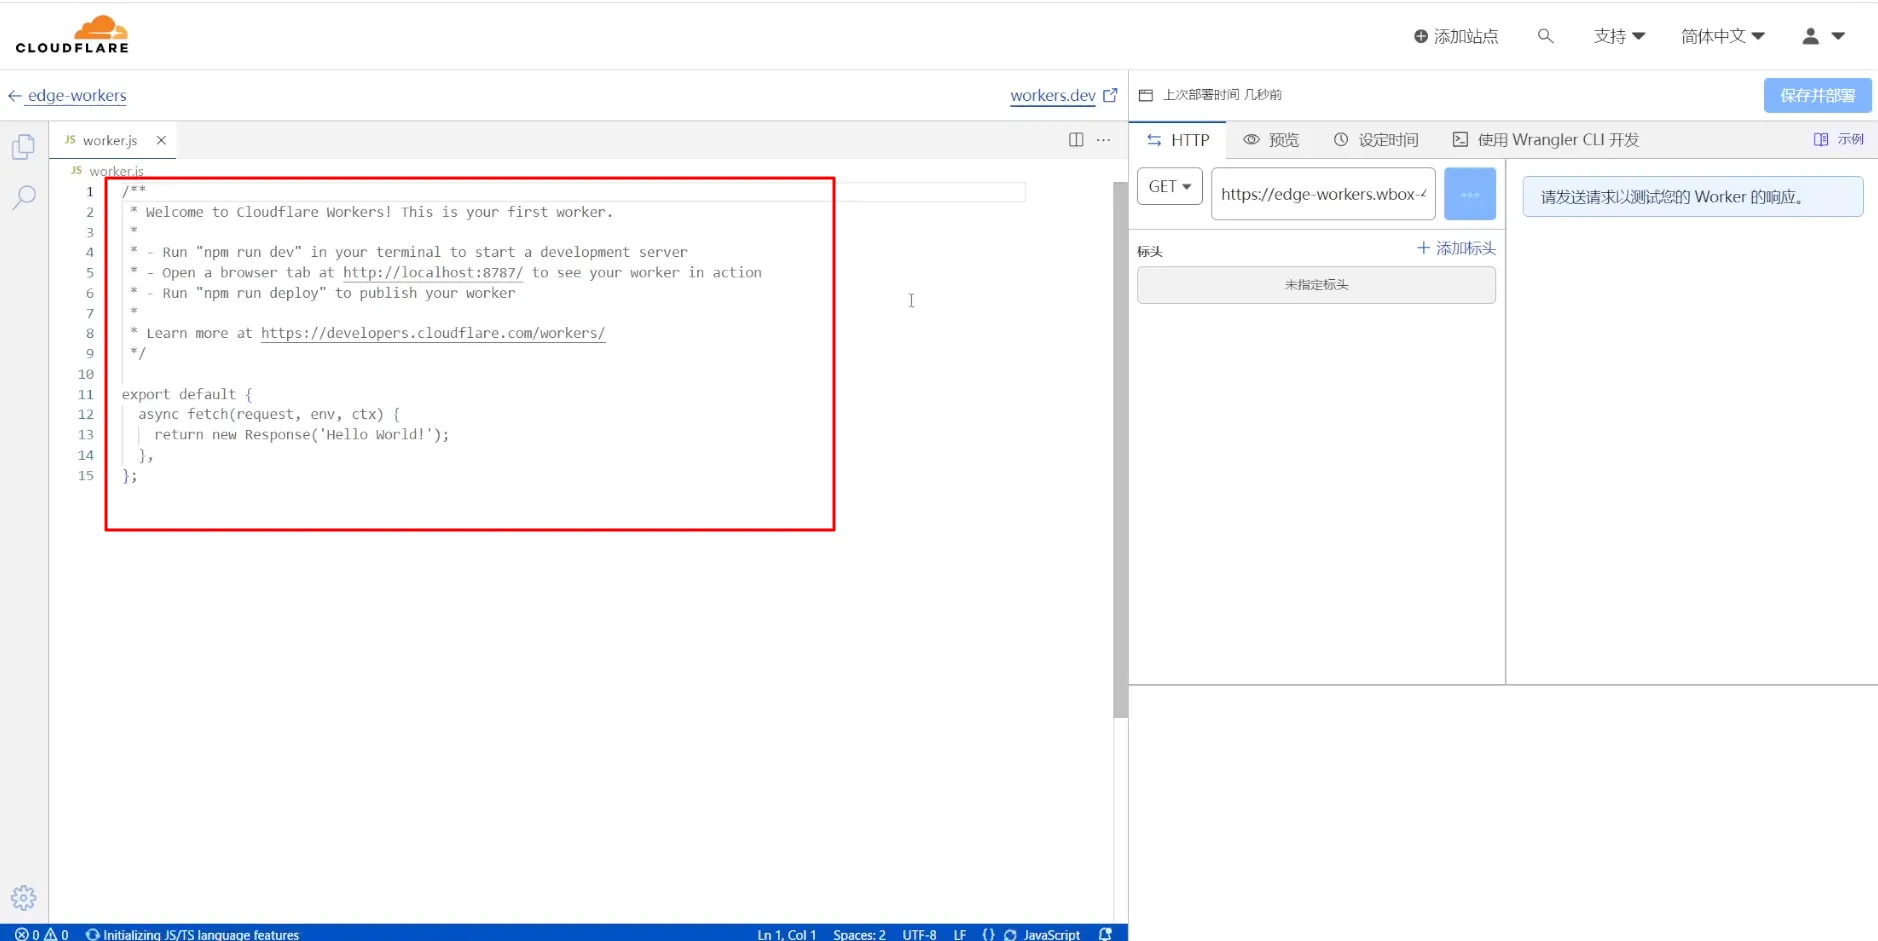Click Initializing JS/TS language features status
This screenshot has height=941, width=1878.
[x=193, y=934]
